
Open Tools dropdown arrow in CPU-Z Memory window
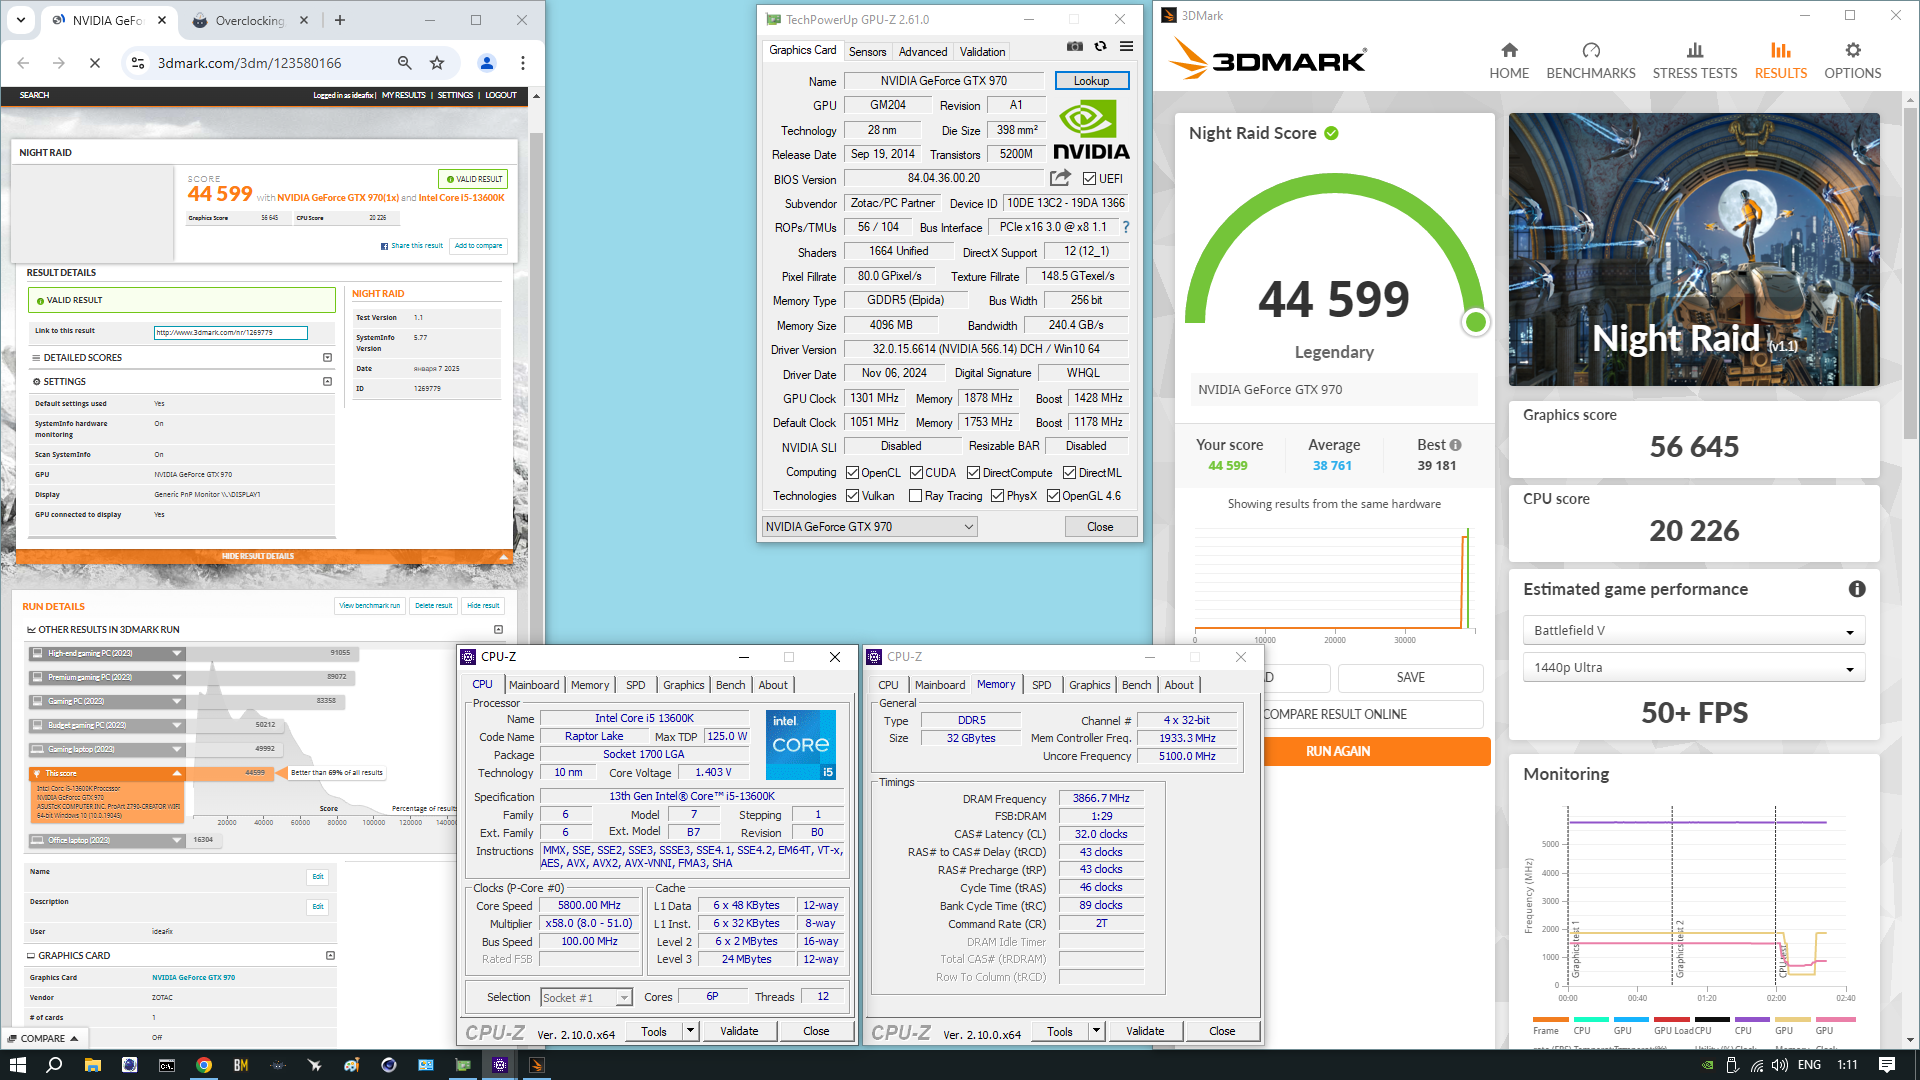(1096, 1031)
